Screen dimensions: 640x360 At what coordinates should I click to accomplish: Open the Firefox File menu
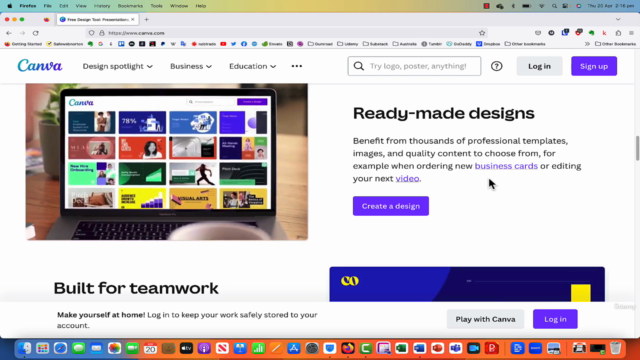tap(47, 6)
